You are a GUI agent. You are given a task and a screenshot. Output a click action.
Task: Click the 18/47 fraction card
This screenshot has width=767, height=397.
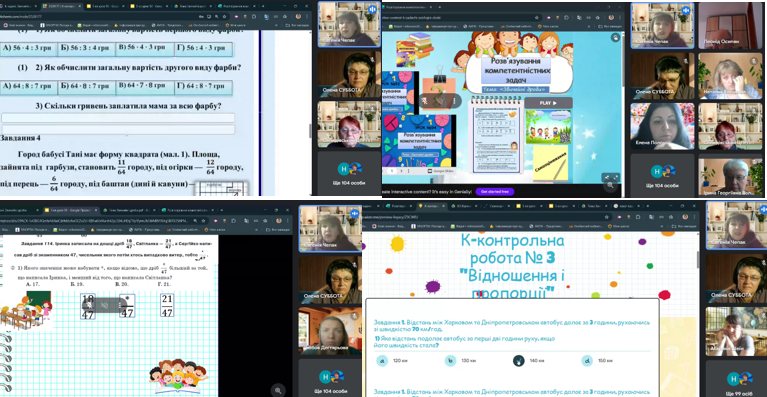click(x=88, y=306)
